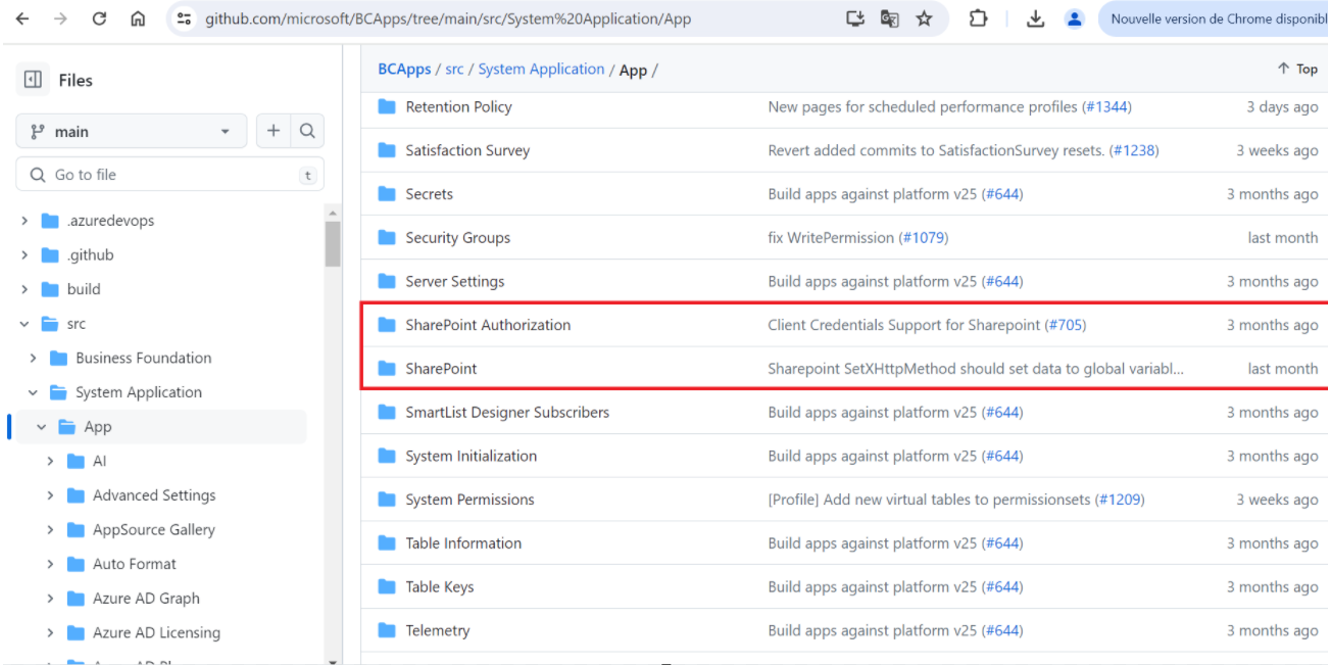Open the main branch dropdown
This screenshot has width=1328, height=665.
click(x=130, y=131)
